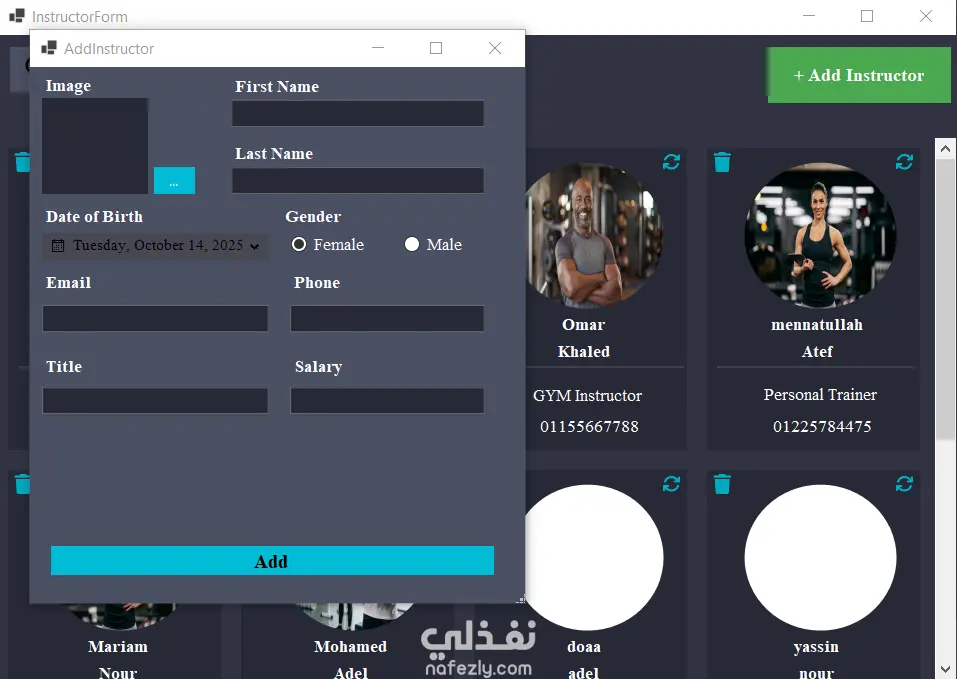Maximize the AddInstructor window
The image size is (957, 679).
coord(436,48)
